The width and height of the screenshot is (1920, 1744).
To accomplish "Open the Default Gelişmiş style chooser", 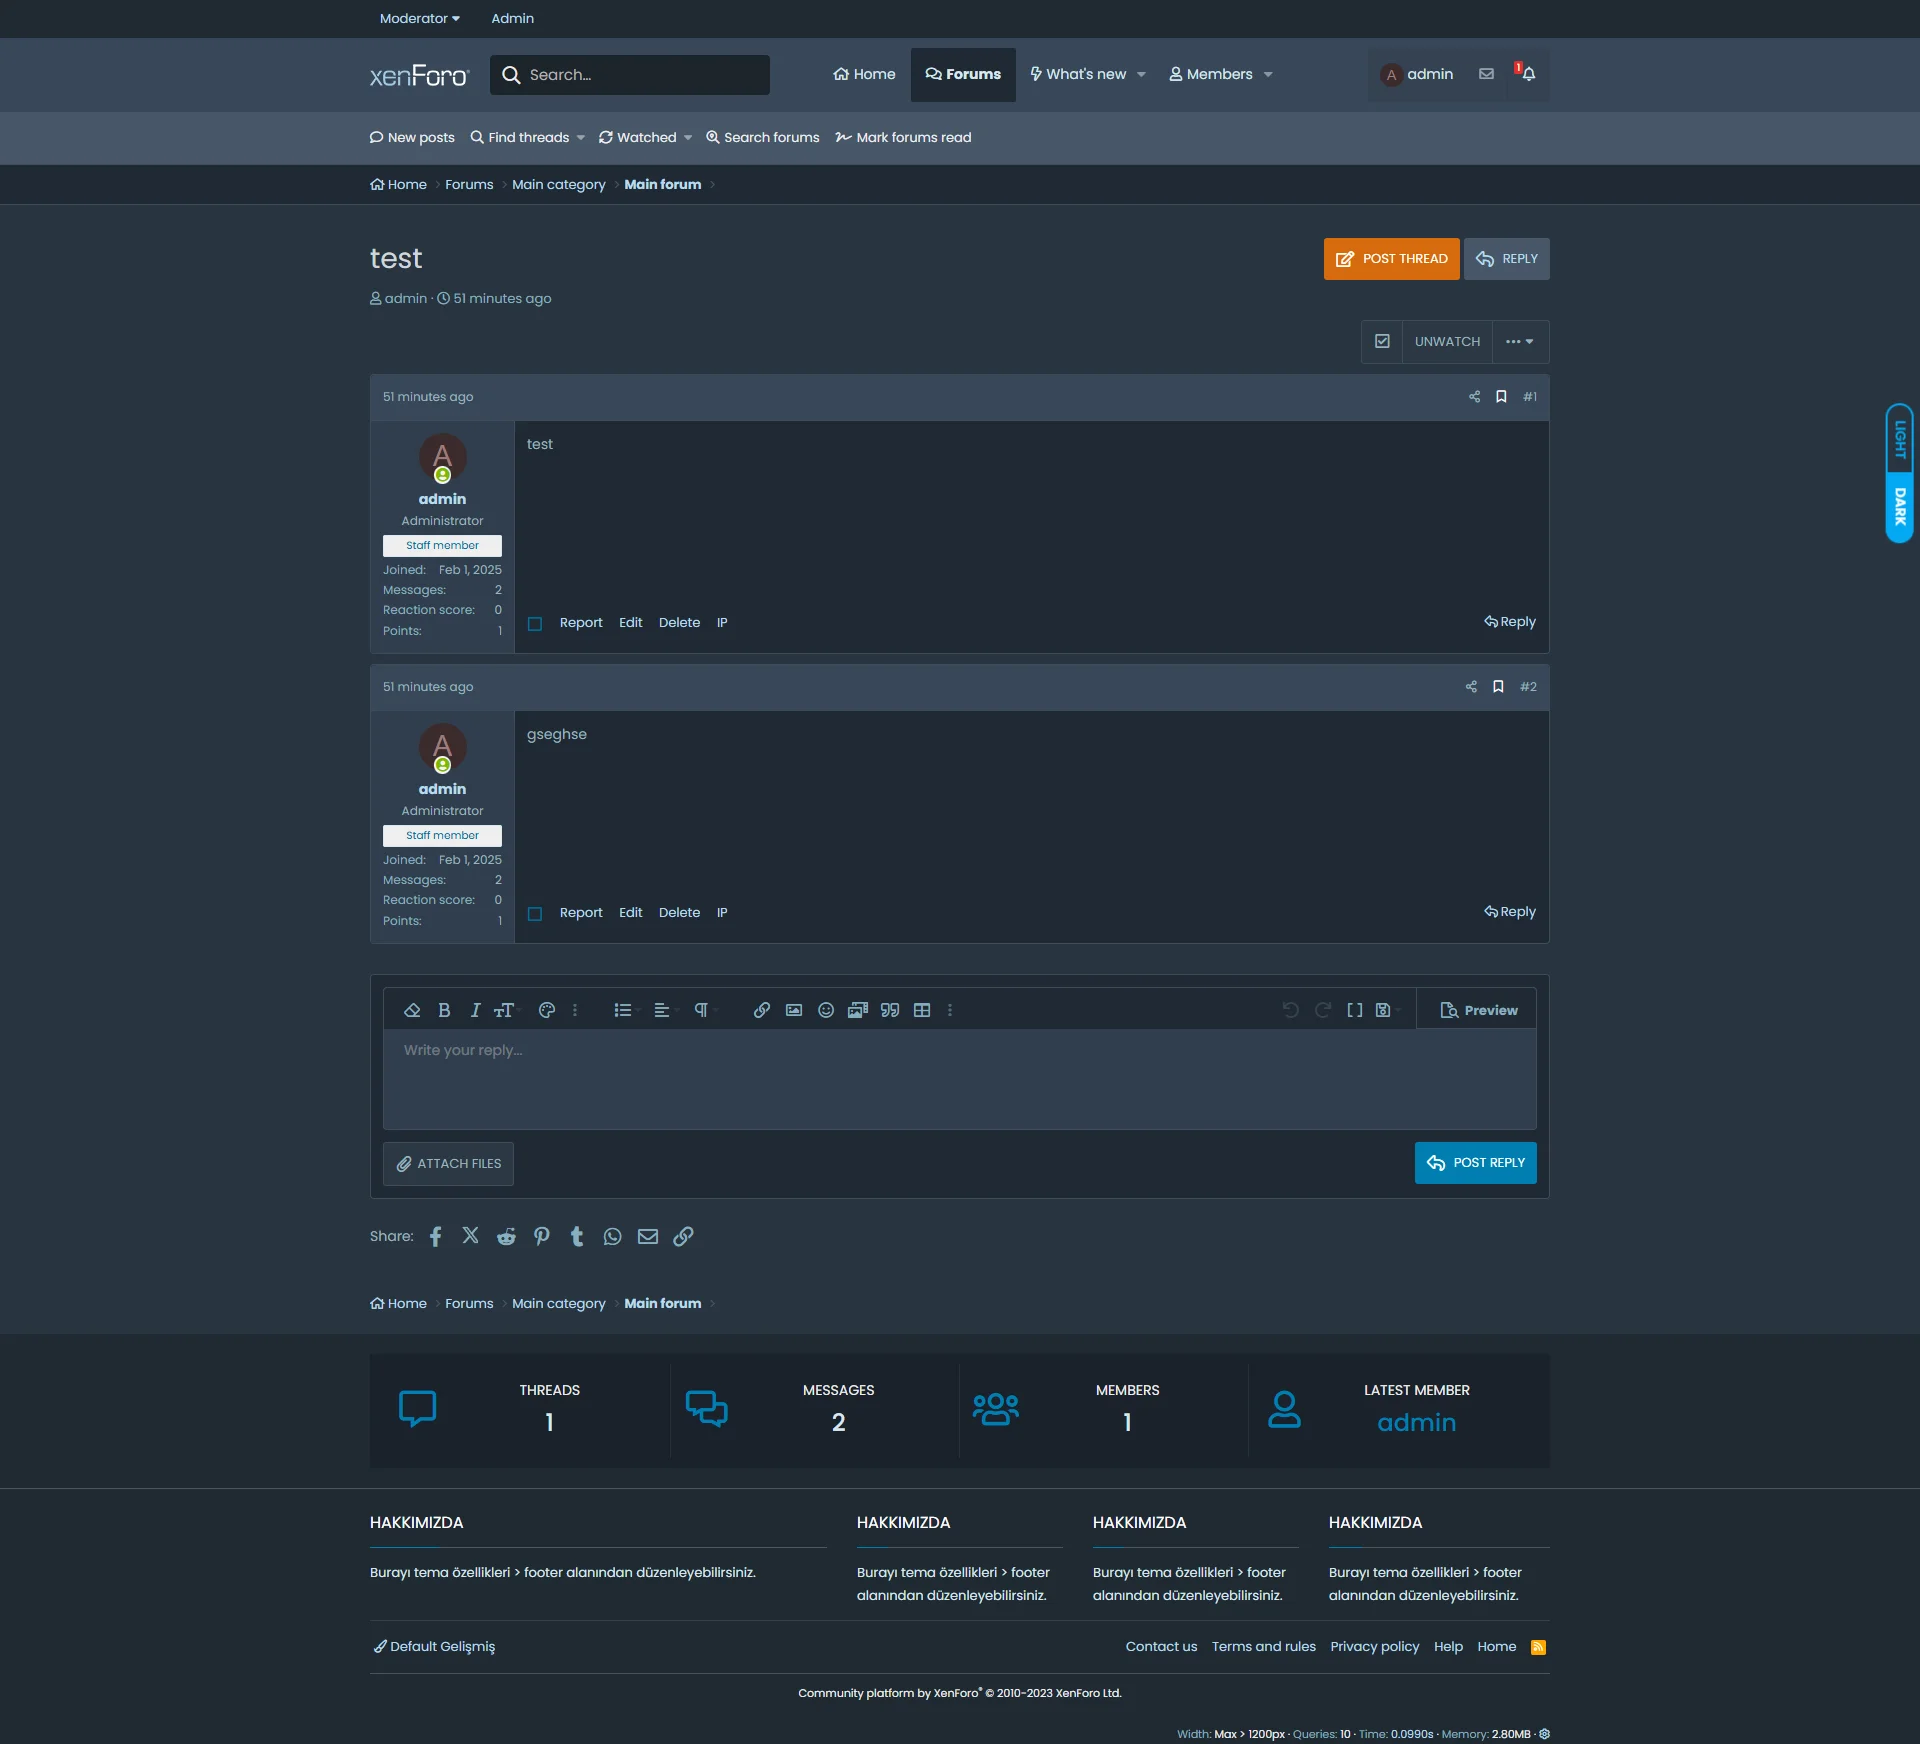I will tap(434, 1647).
